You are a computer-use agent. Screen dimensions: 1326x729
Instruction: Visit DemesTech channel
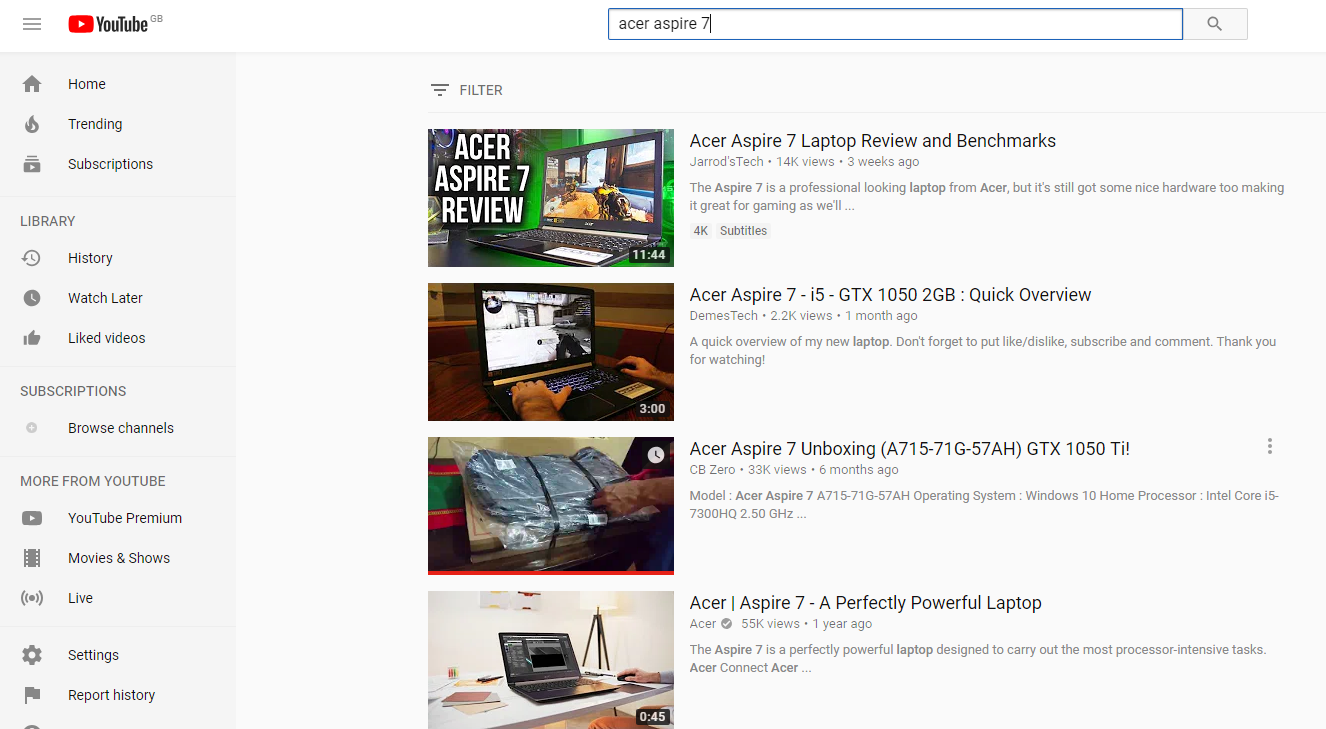pos(724,316)
